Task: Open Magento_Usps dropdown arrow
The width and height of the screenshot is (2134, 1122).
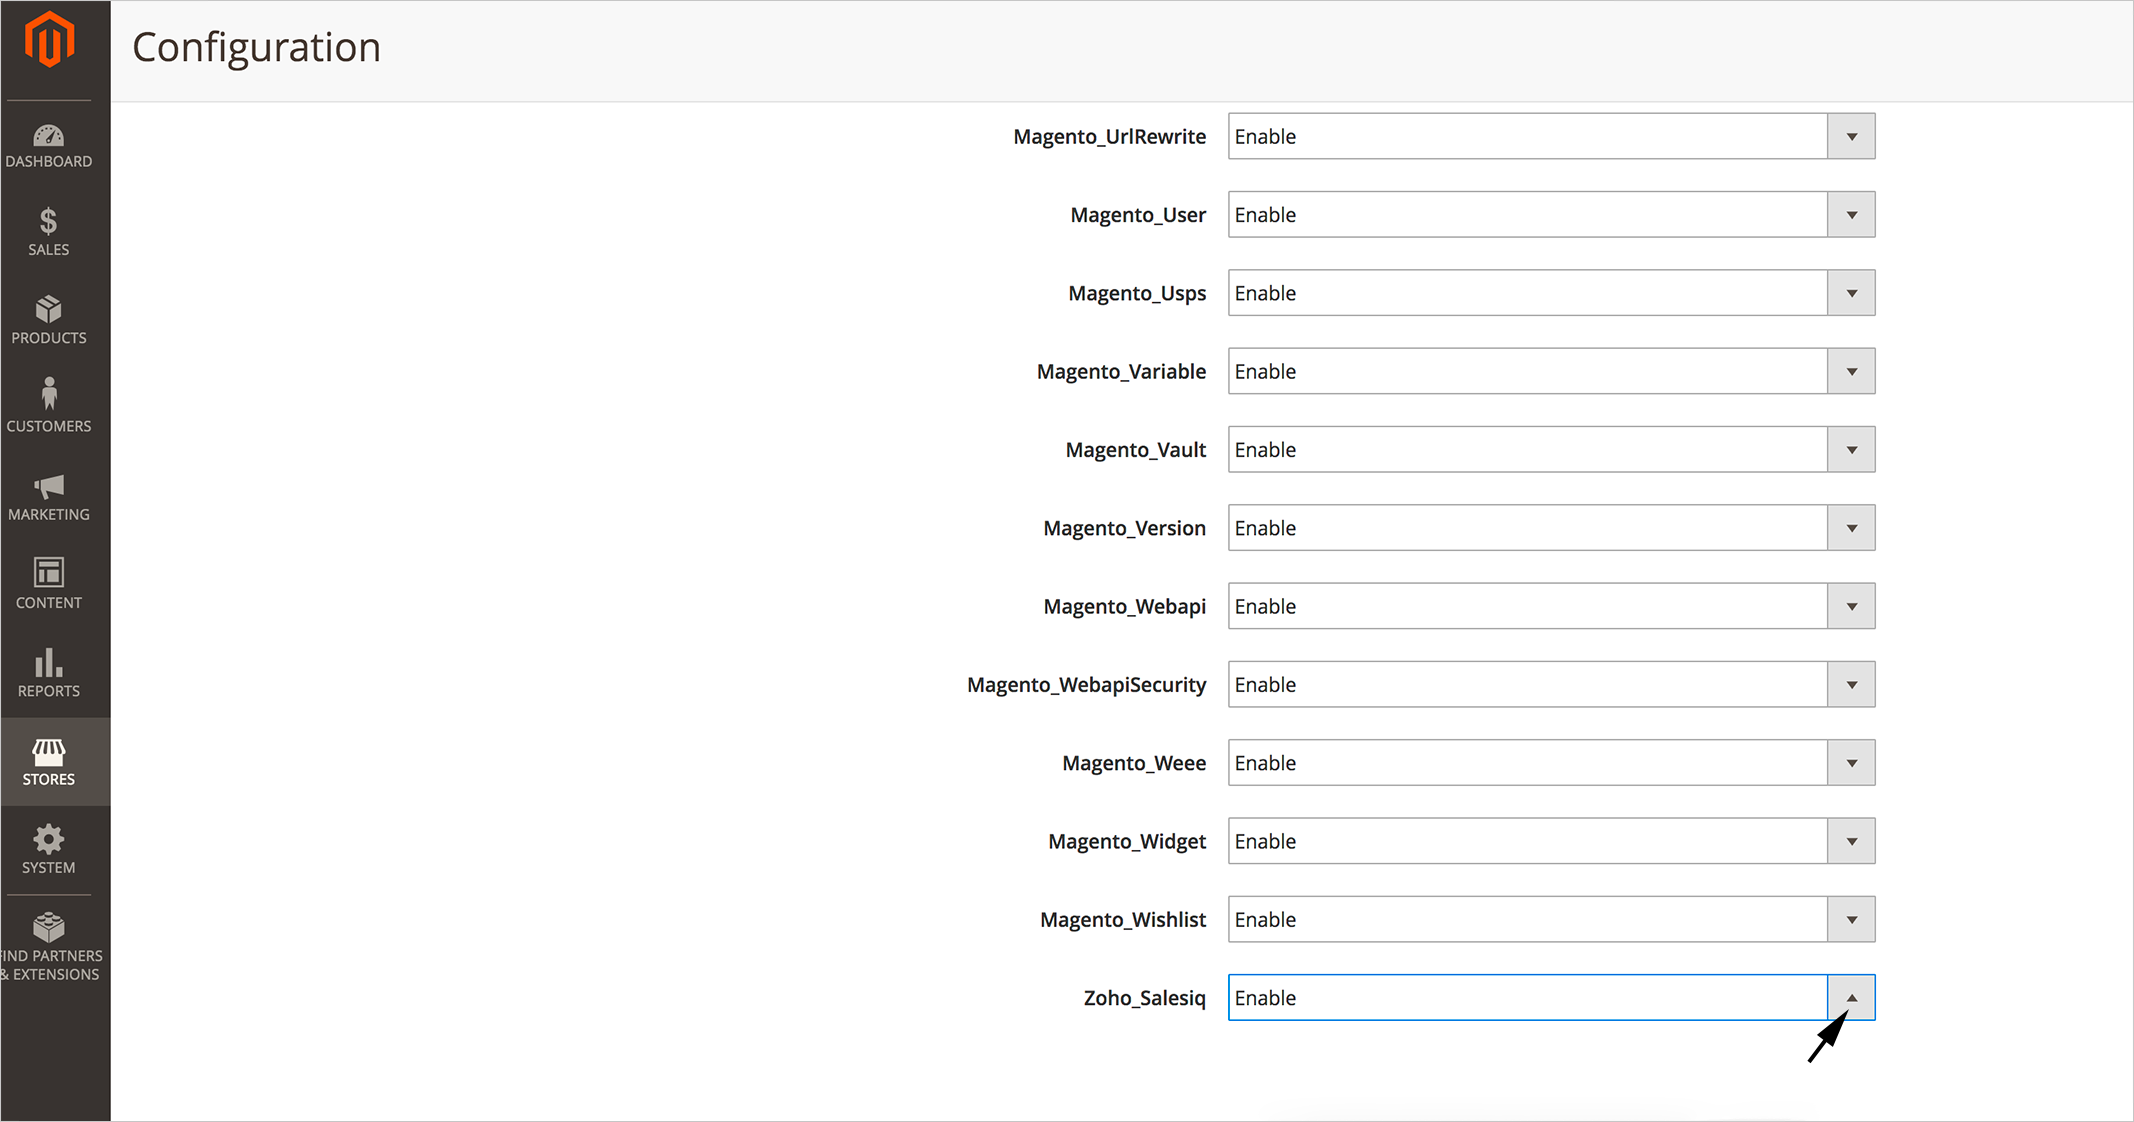Action: (x=1851, y=293)
